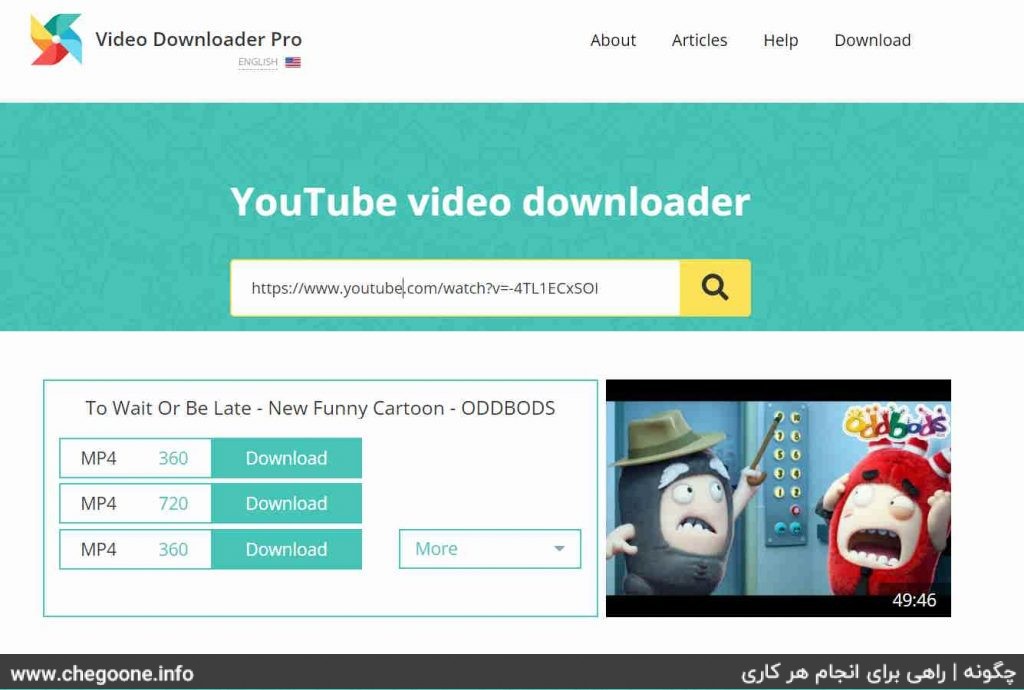Click the Video Downloader Pro pinwheel logo
This screenshot has width=1024, height=690.
(57, 40)
